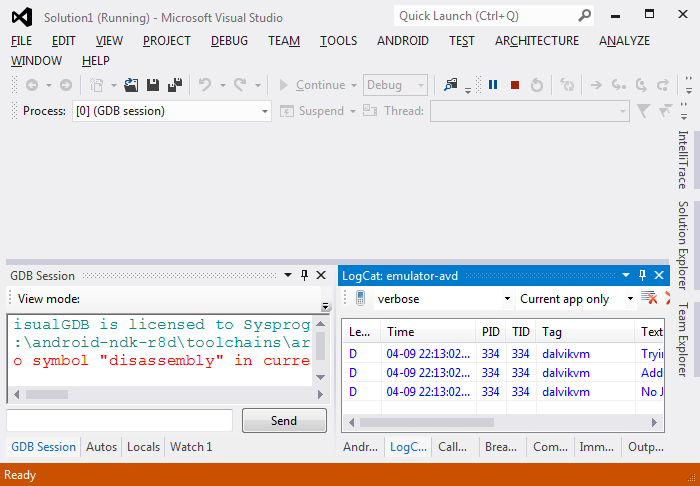Click LogCat horizontal scrollbar thumb
Image resolution: width=700 pixels, height=486 pixels.
click(427, 422)
